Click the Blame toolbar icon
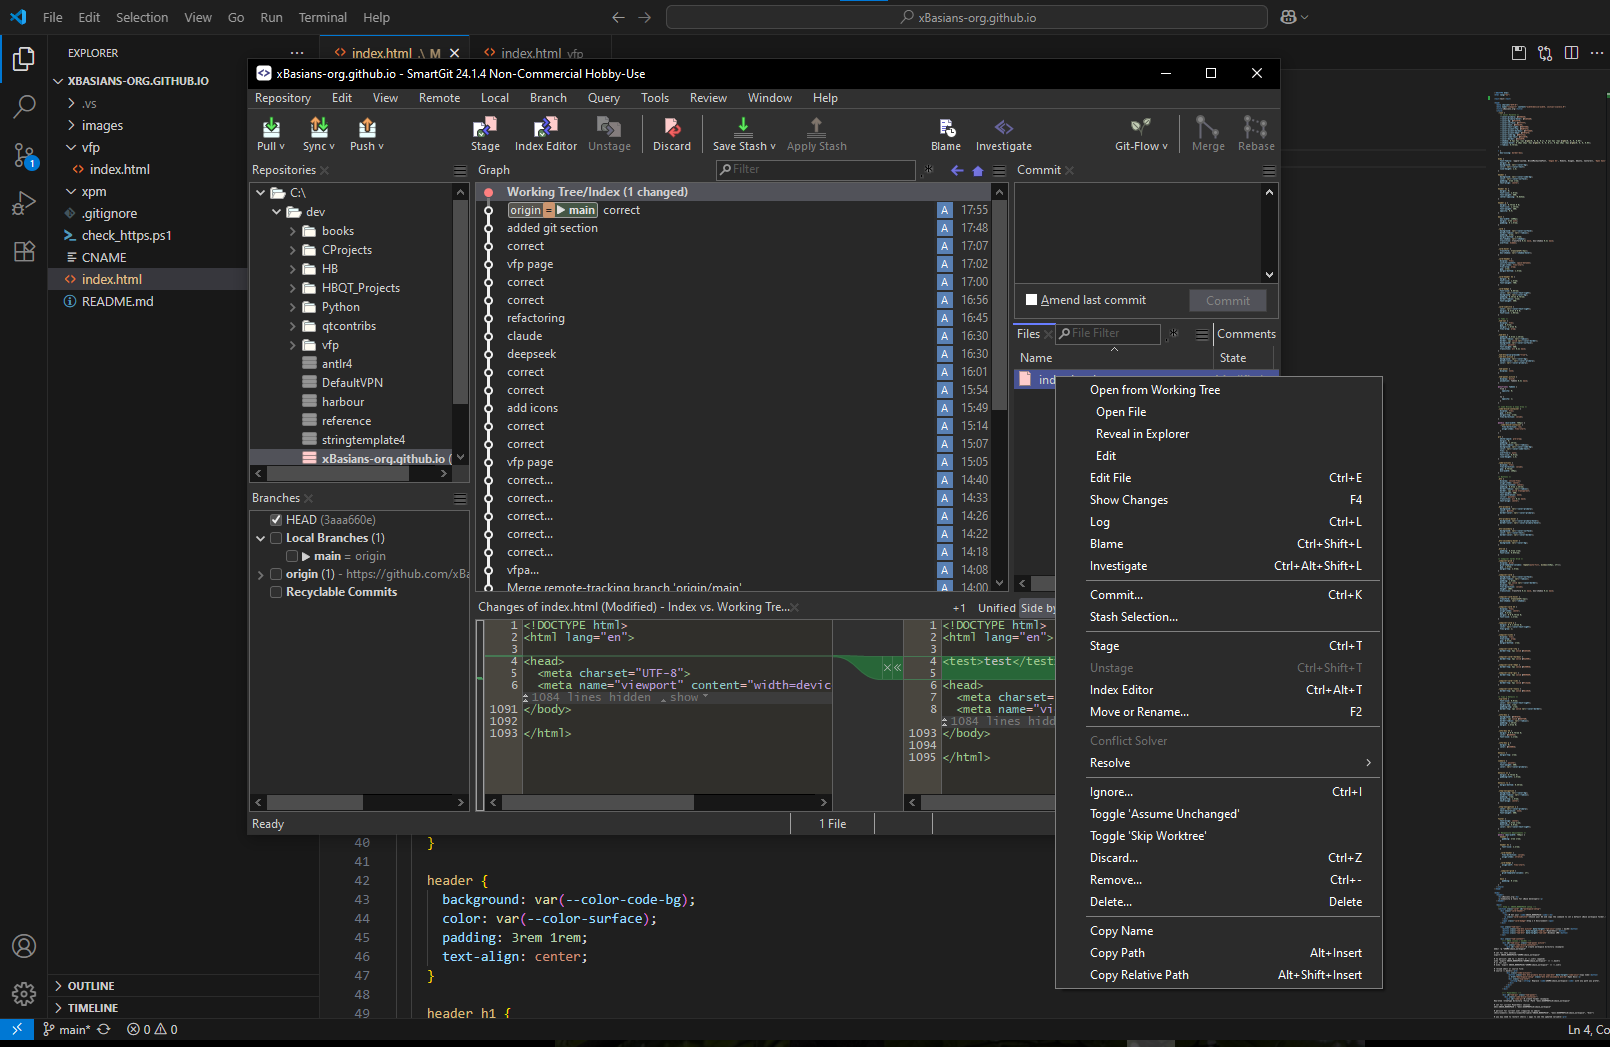 [x=946, y=134]
